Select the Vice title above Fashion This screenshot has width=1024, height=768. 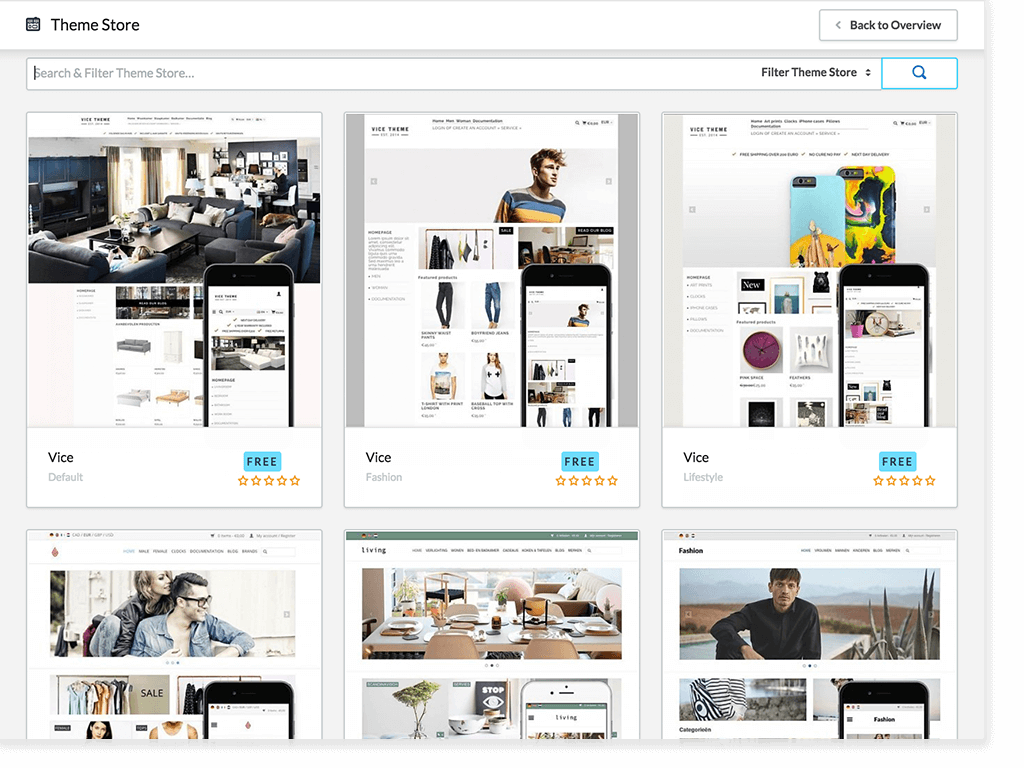pyautogui.click(x=378, y=457)
